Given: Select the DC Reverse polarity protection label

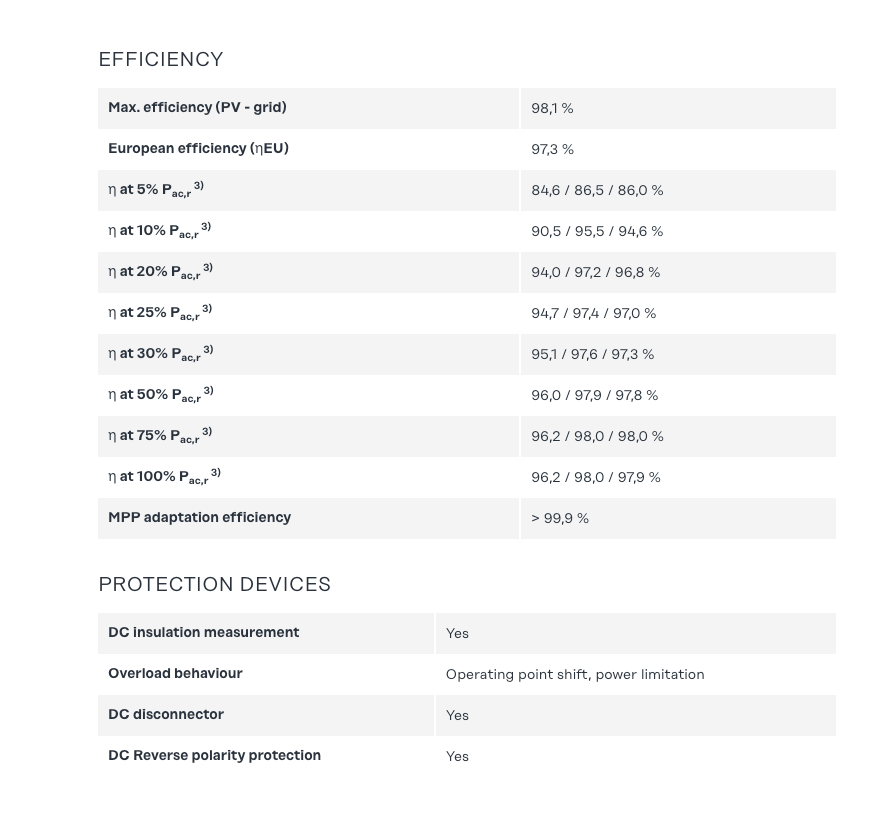Looking at the screenshot, I should tap(214, 756).
